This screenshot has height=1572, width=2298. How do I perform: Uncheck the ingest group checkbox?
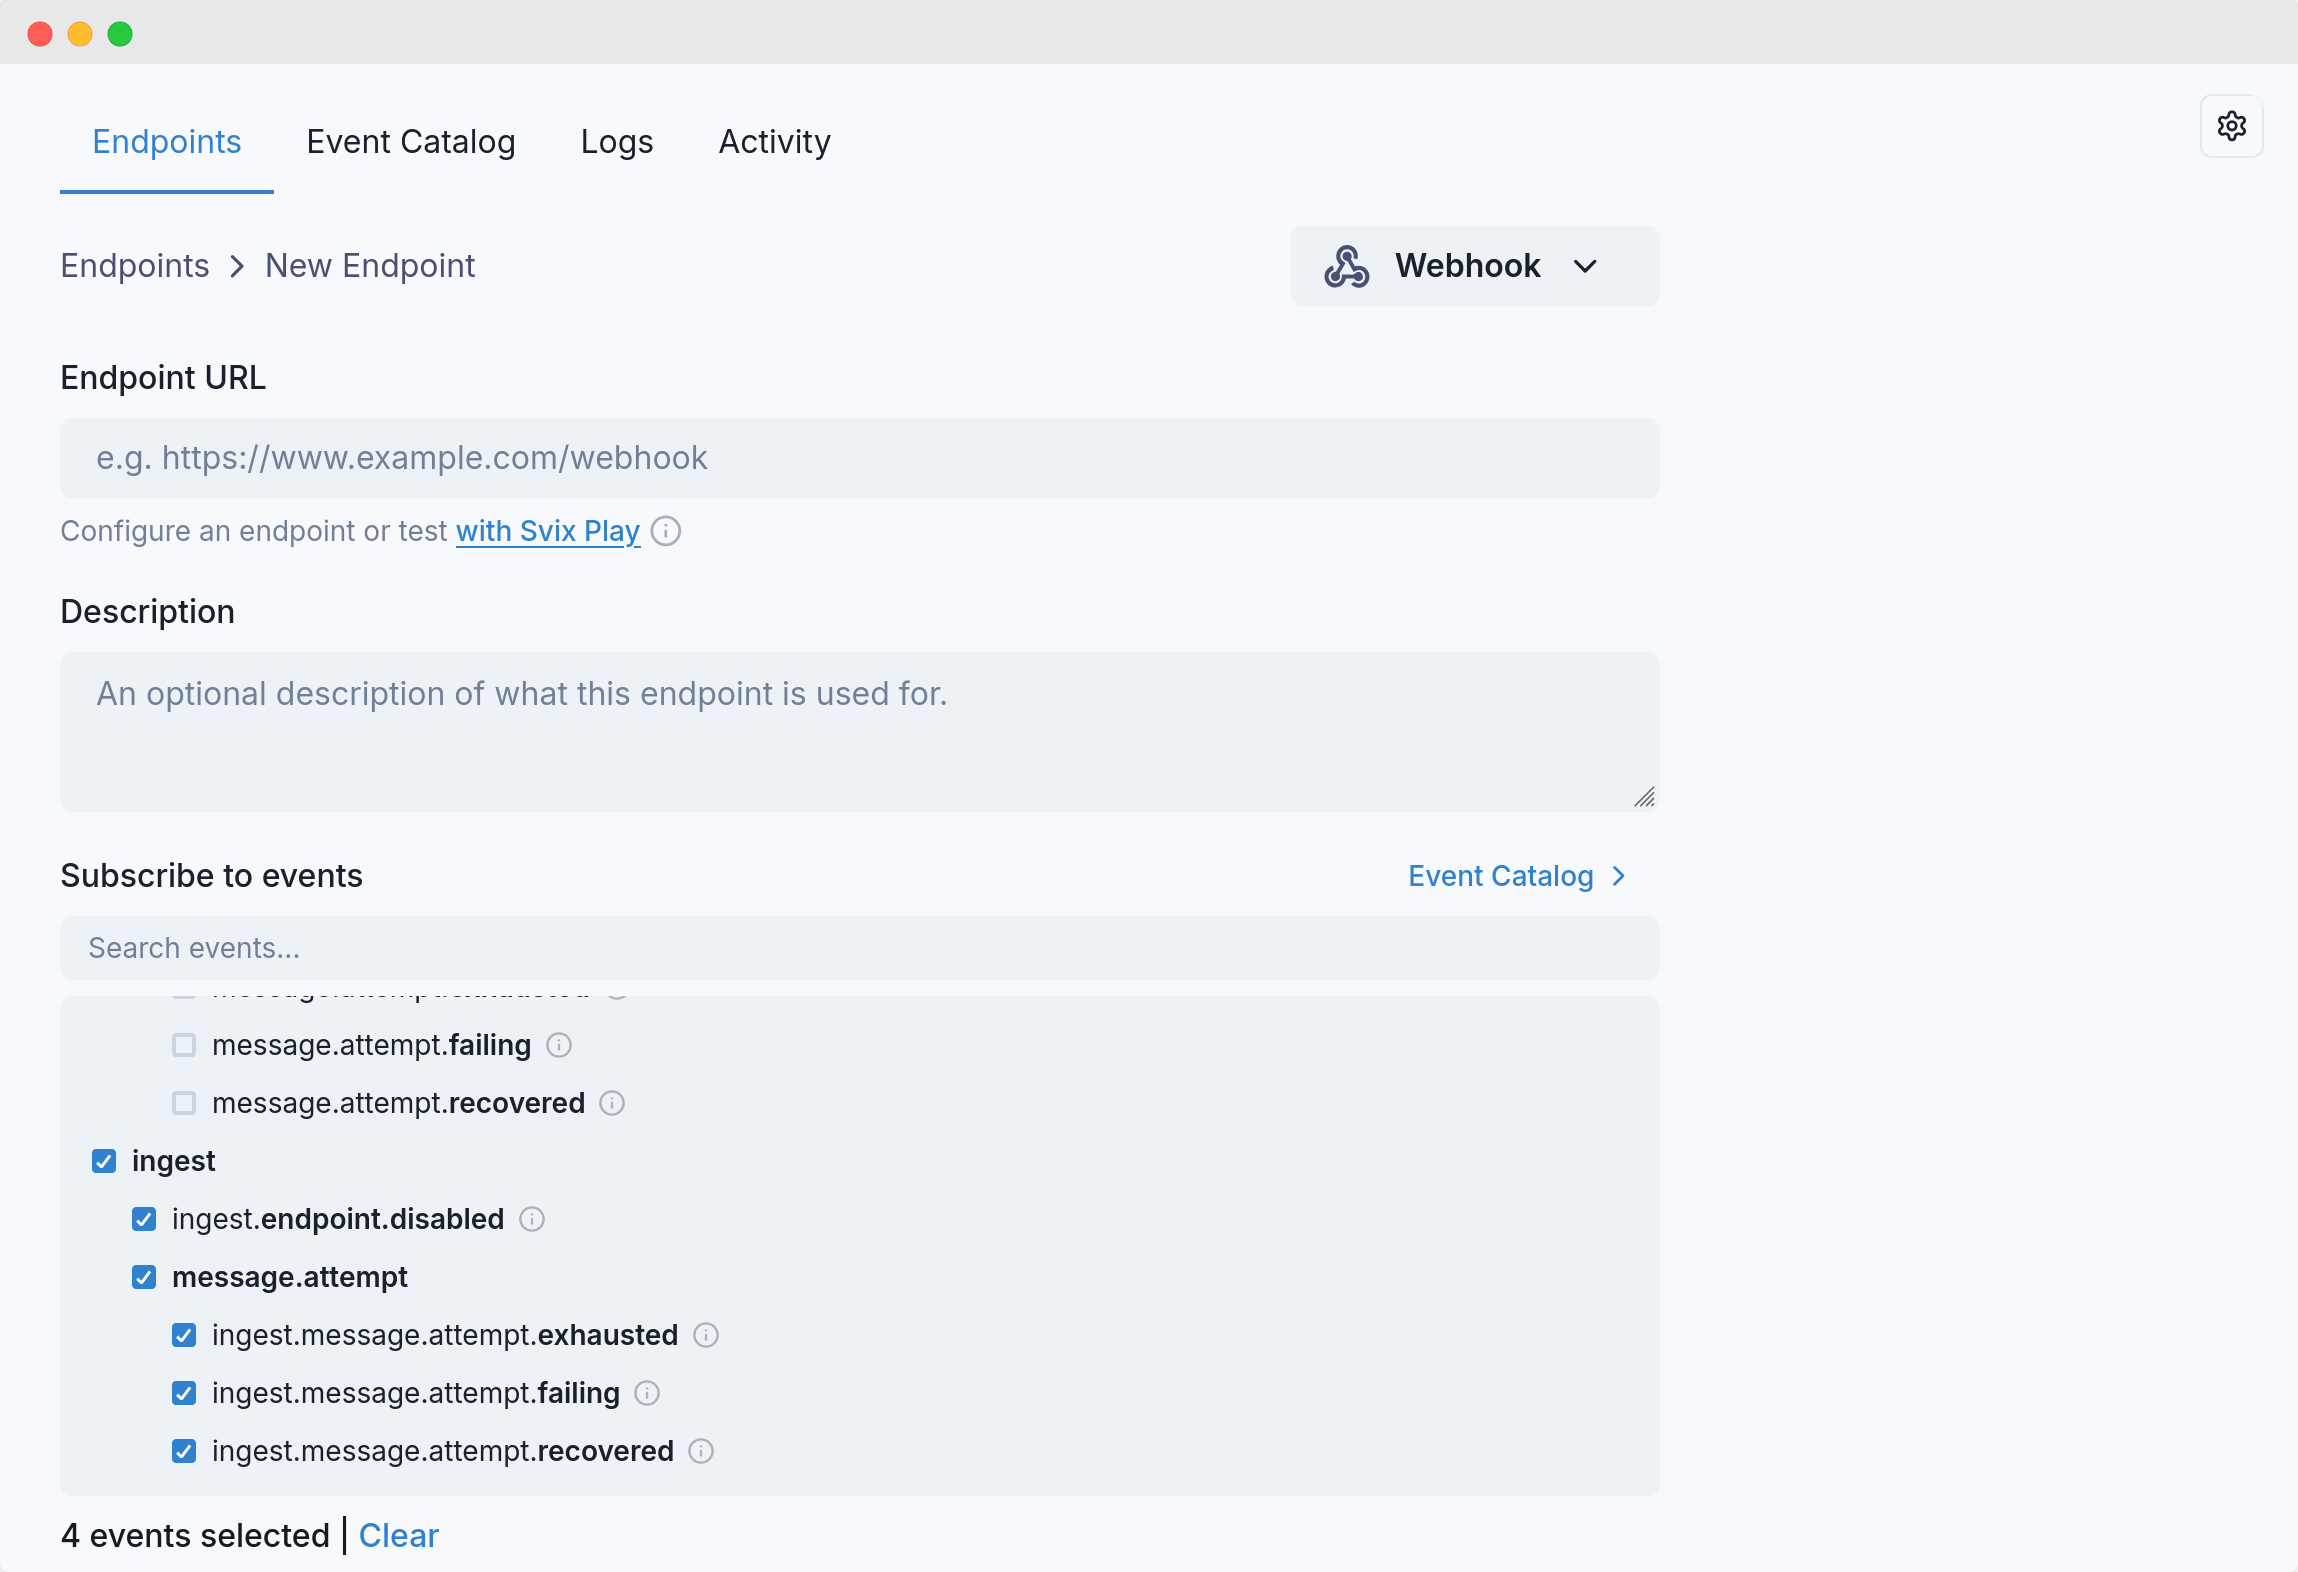pyautogui.click(x=104, y=1162)
